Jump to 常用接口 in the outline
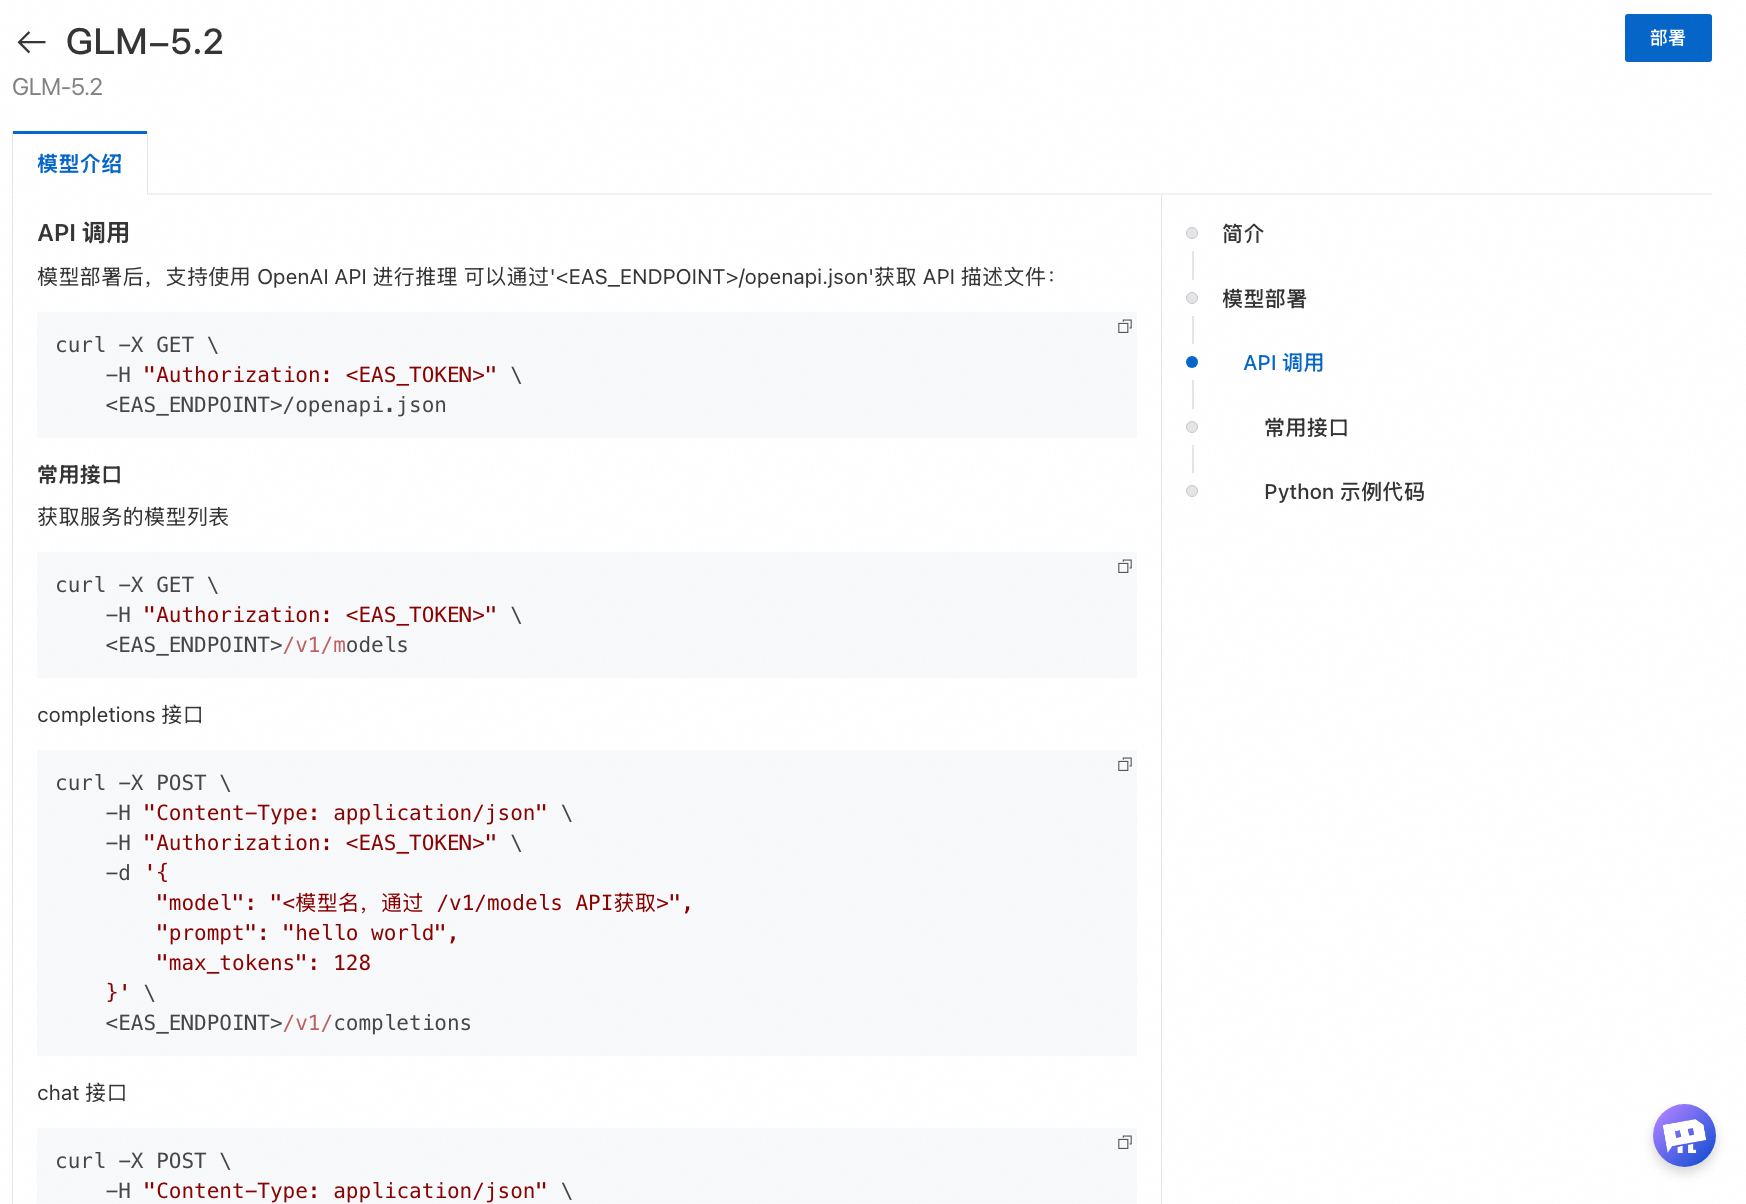 [x=1306, y=428]
